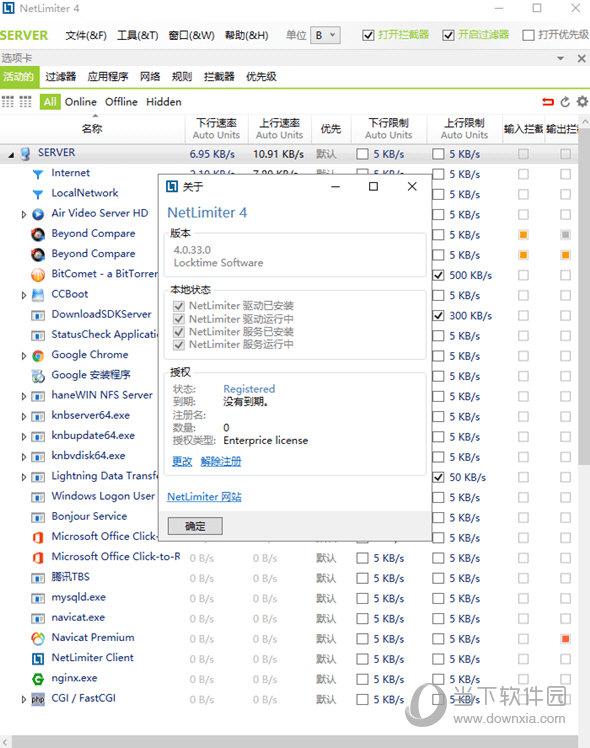Click the CGI / FastCGI php icon

click(38, 699)
